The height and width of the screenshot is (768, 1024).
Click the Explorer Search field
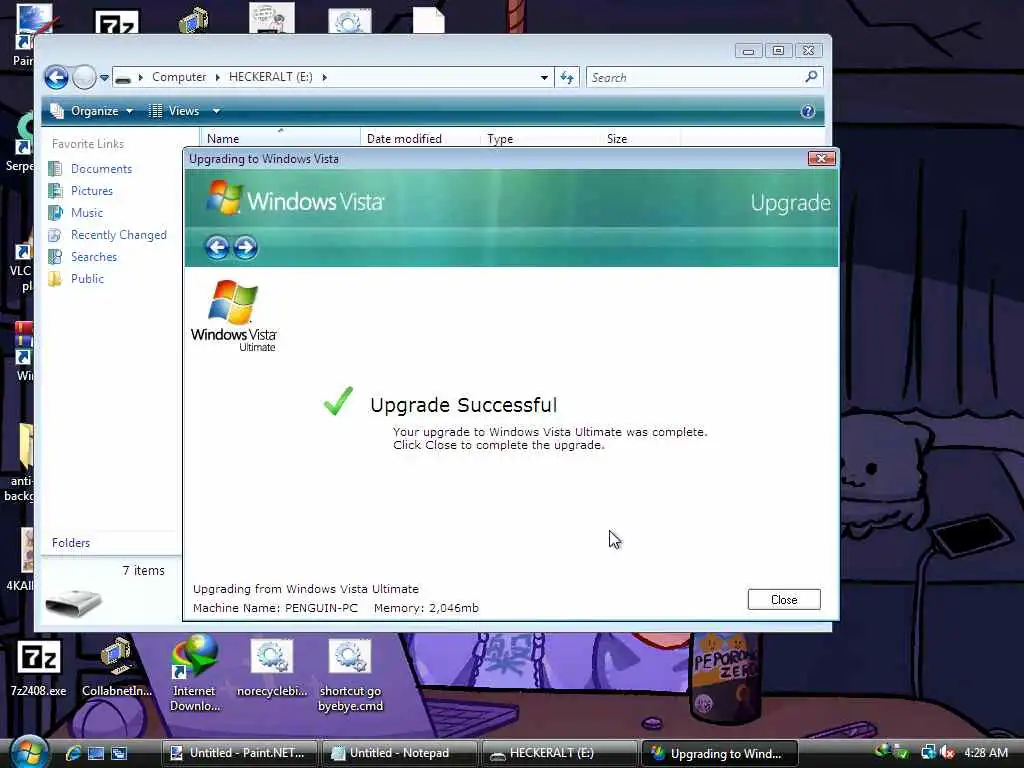click(696, 78)
